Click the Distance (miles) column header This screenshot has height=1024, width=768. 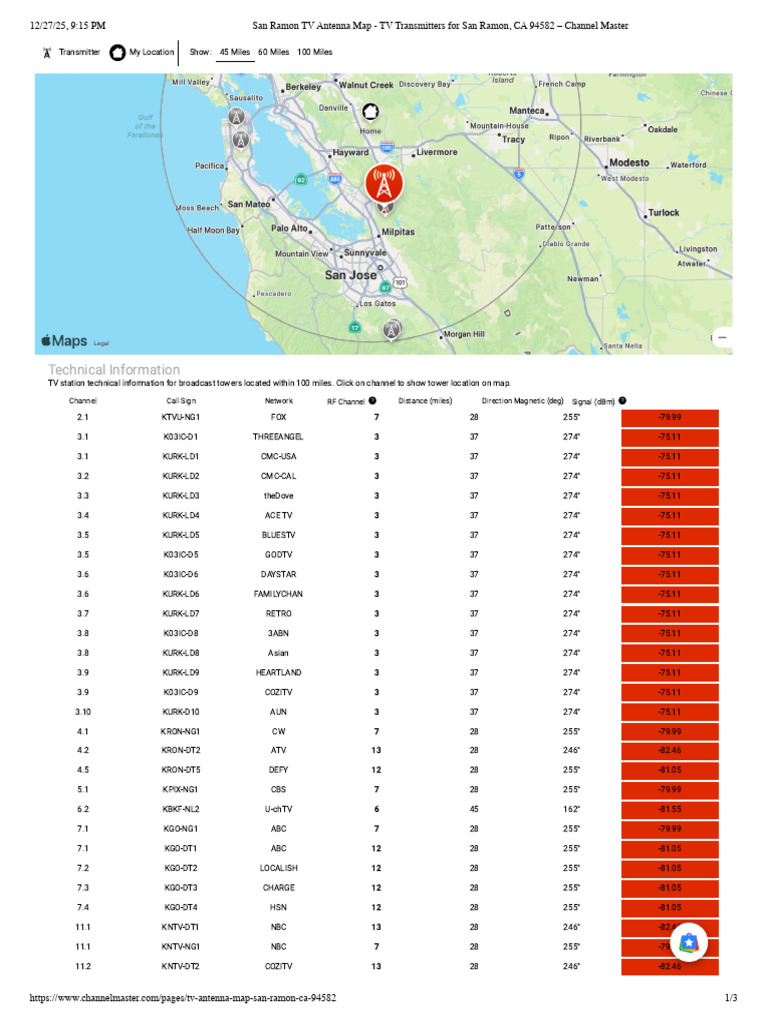click(x=425, y=401)
